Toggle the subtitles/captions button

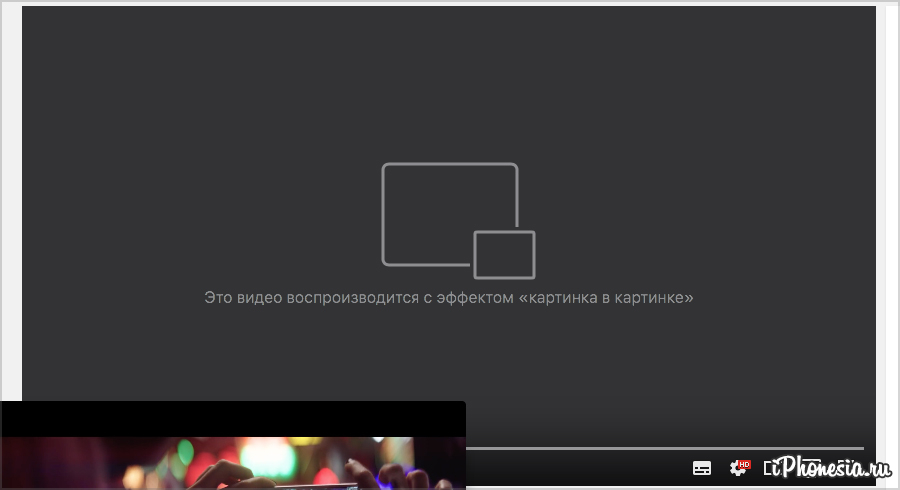701,468
